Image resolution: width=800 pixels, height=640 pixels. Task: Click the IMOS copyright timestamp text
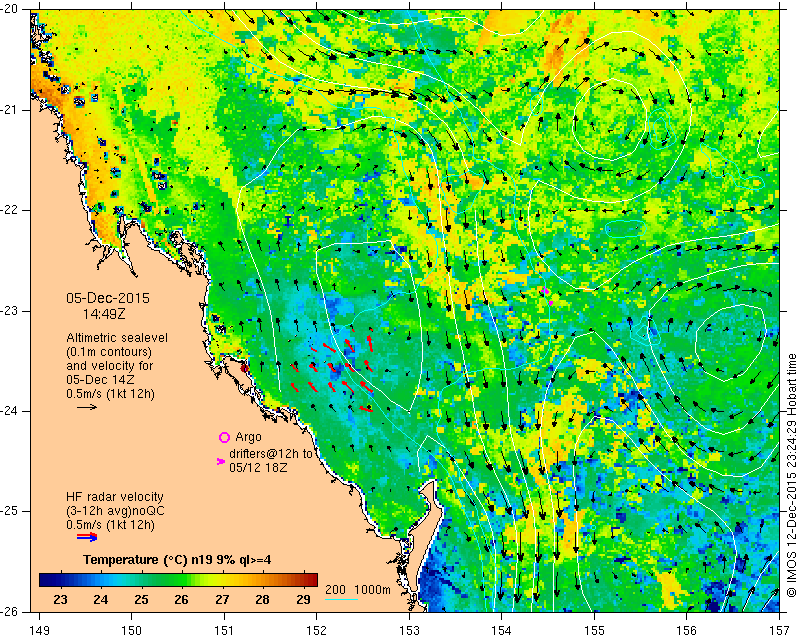tap(792, 476)
